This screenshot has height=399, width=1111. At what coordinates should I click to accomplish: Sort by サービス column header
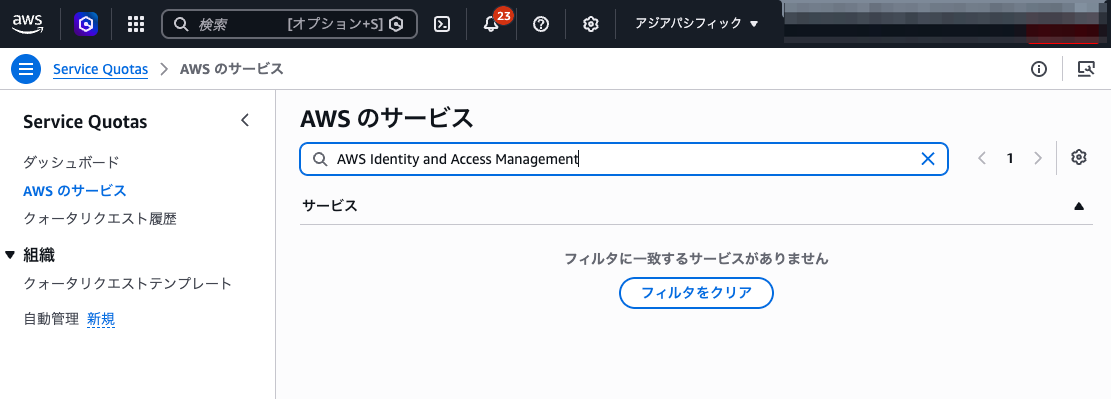point(329,206)
